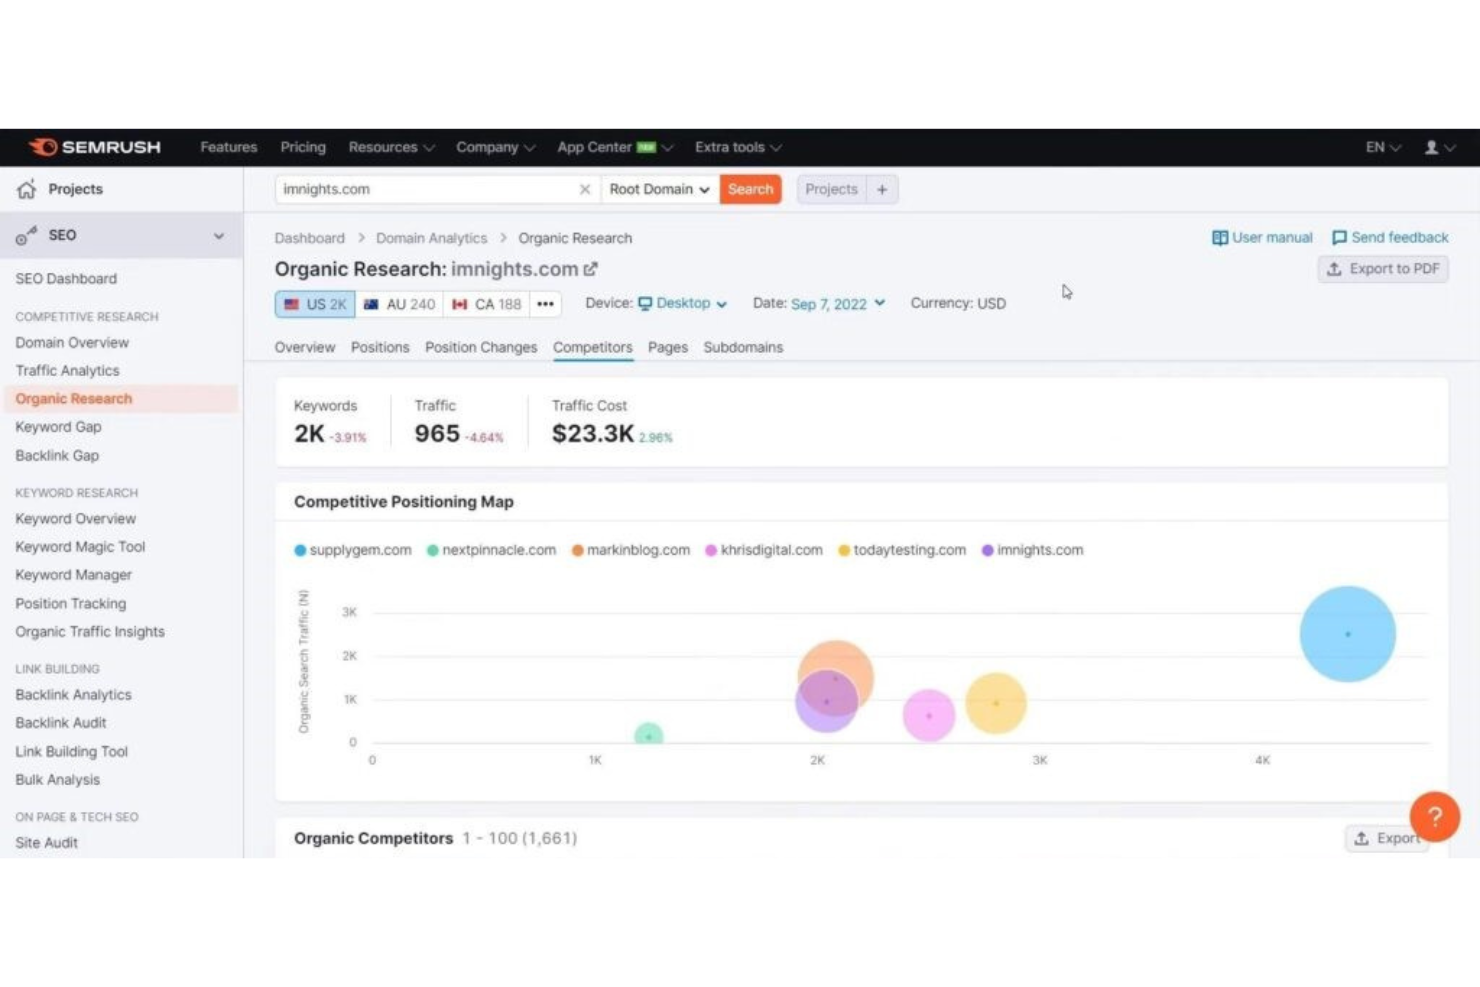Open the user account menu

[x=1439, y=147]
